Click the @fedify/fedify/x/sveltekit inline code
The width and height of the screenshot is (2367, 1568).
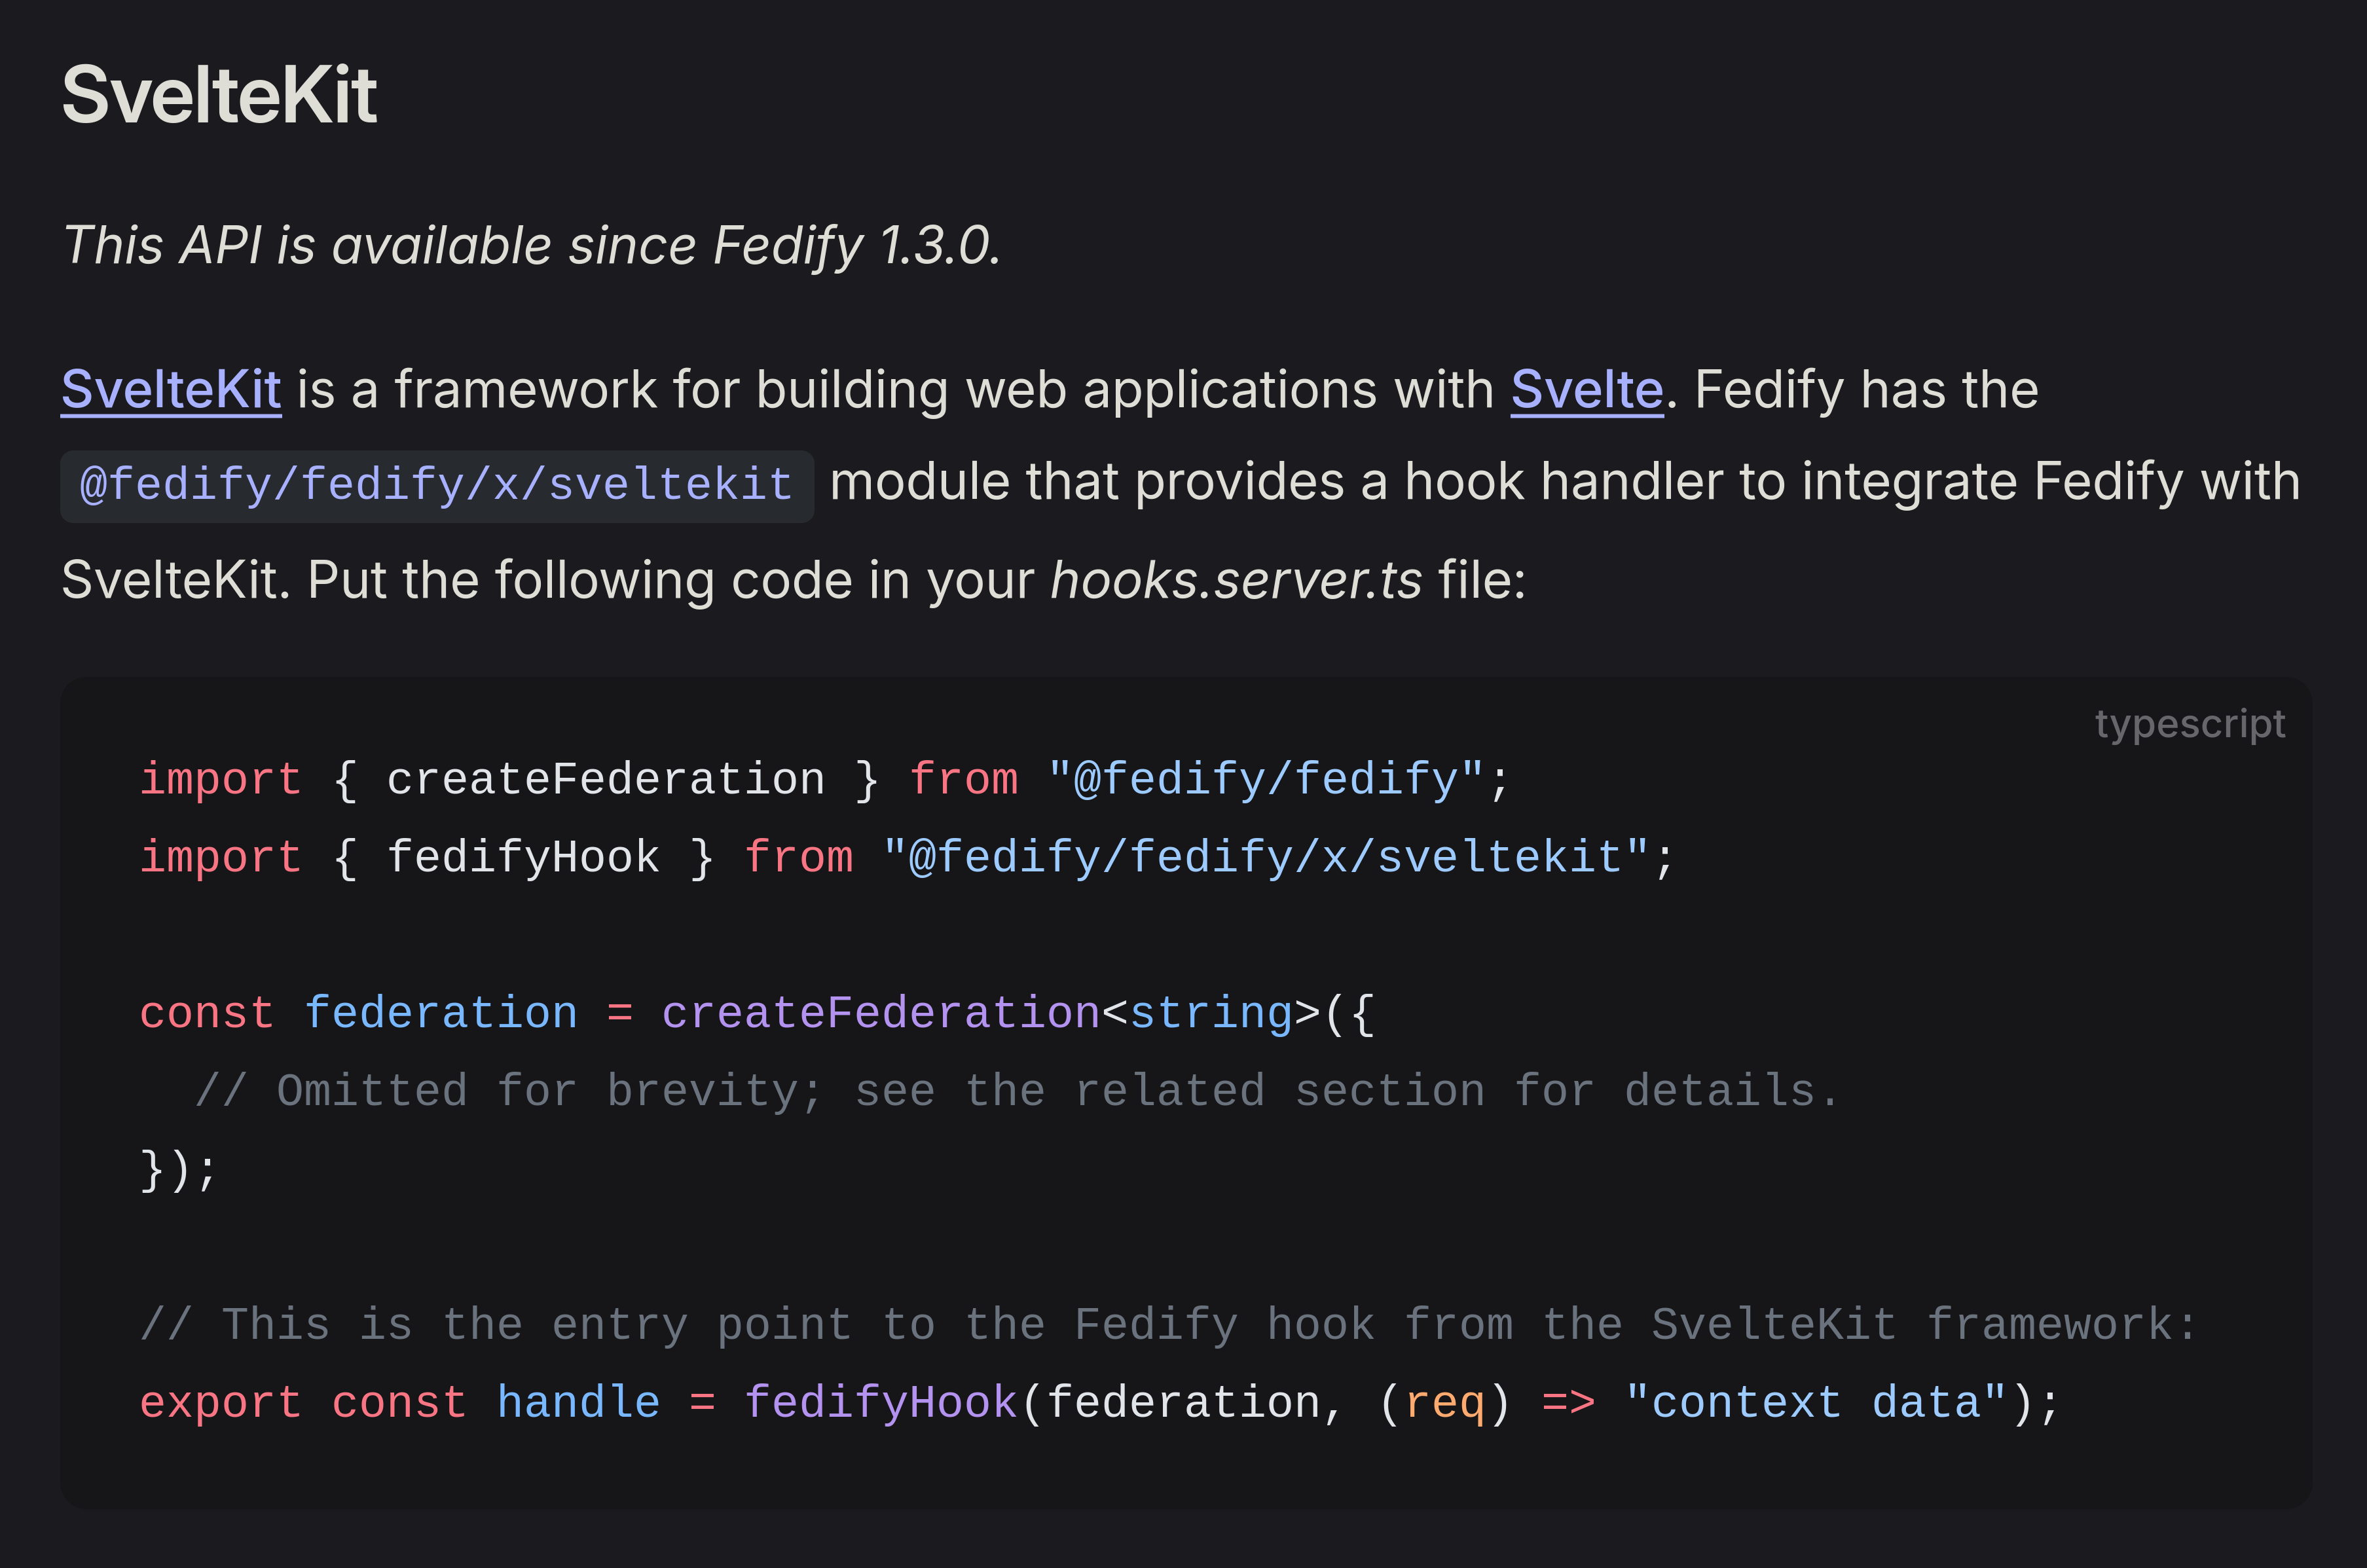[x=436, y=486]
